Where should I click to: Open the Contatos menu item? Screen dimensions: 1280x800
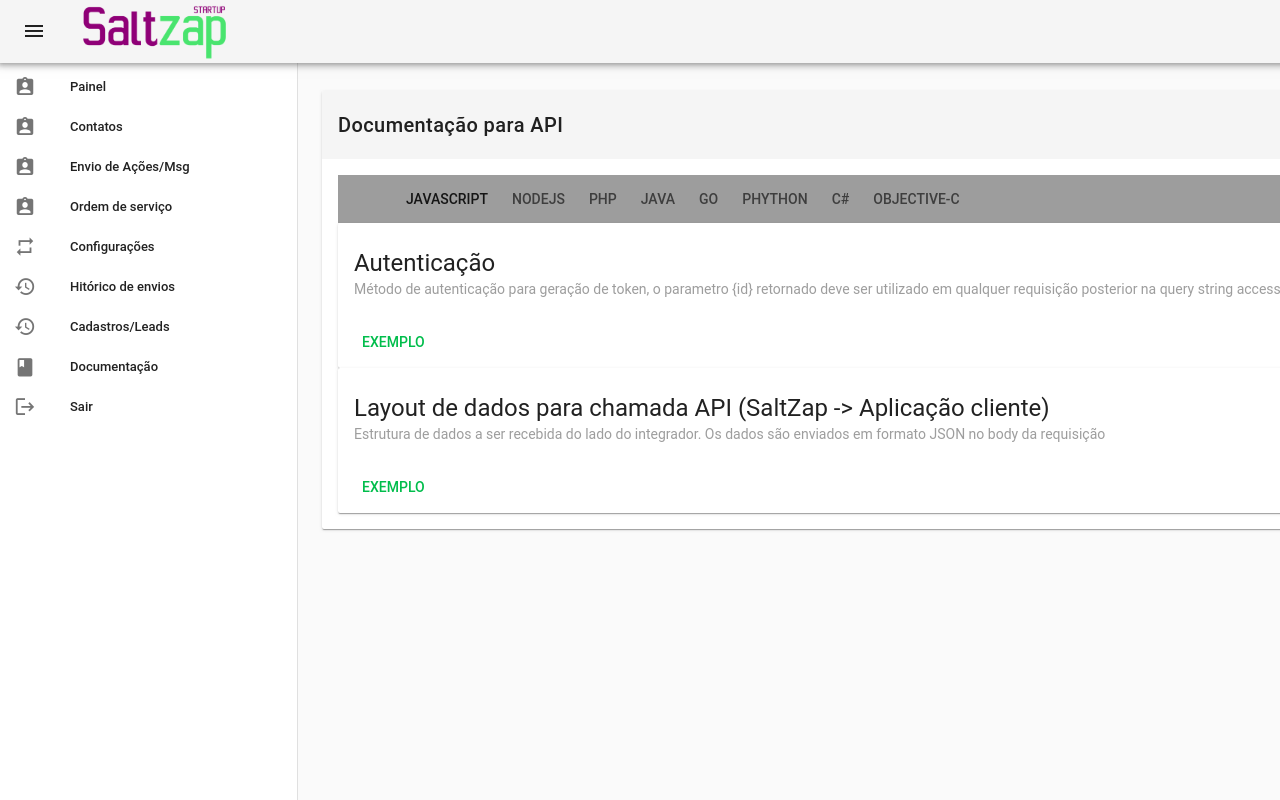coord(96,127)
